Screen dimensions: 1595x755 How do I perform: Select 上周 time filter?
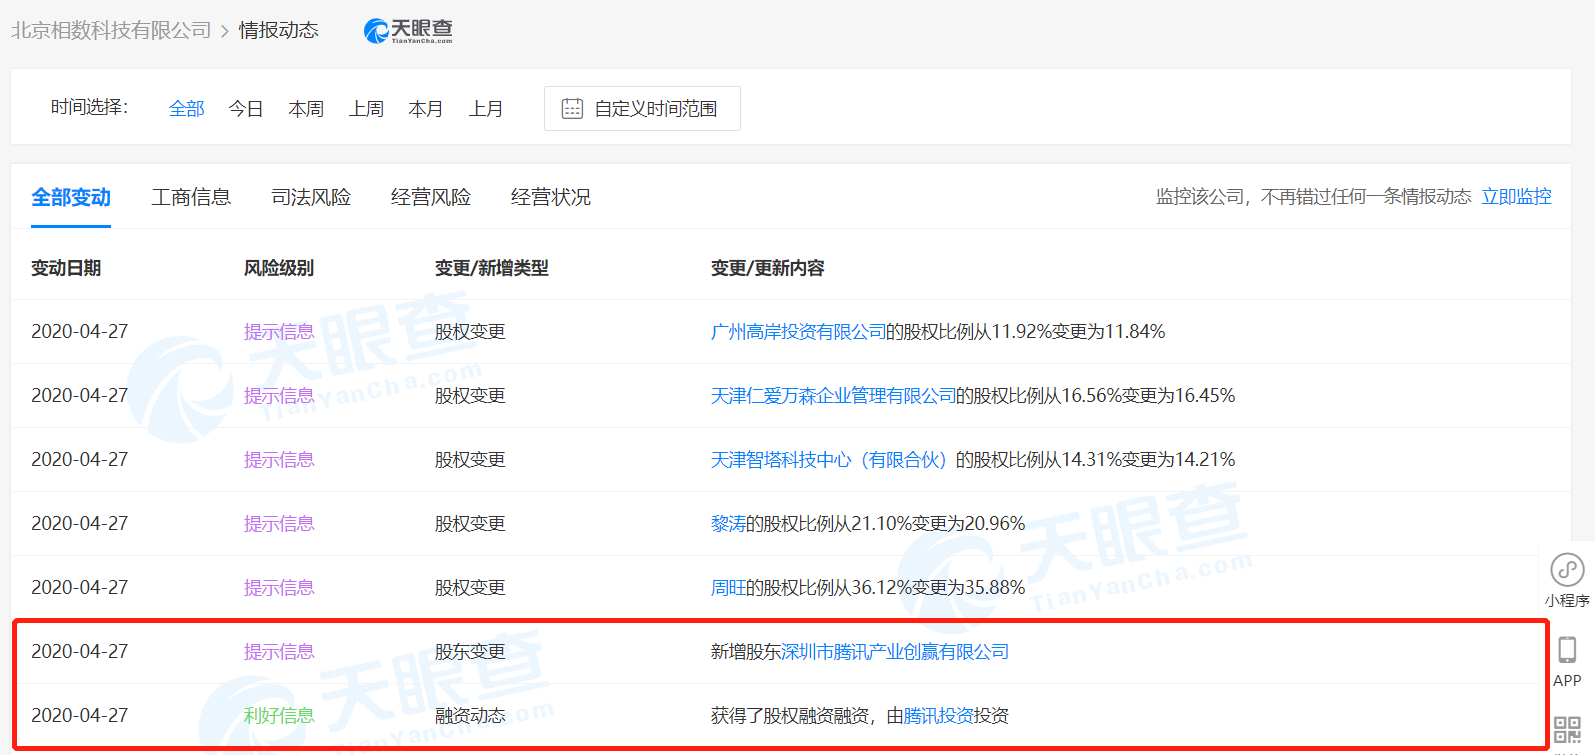point(366,108)
